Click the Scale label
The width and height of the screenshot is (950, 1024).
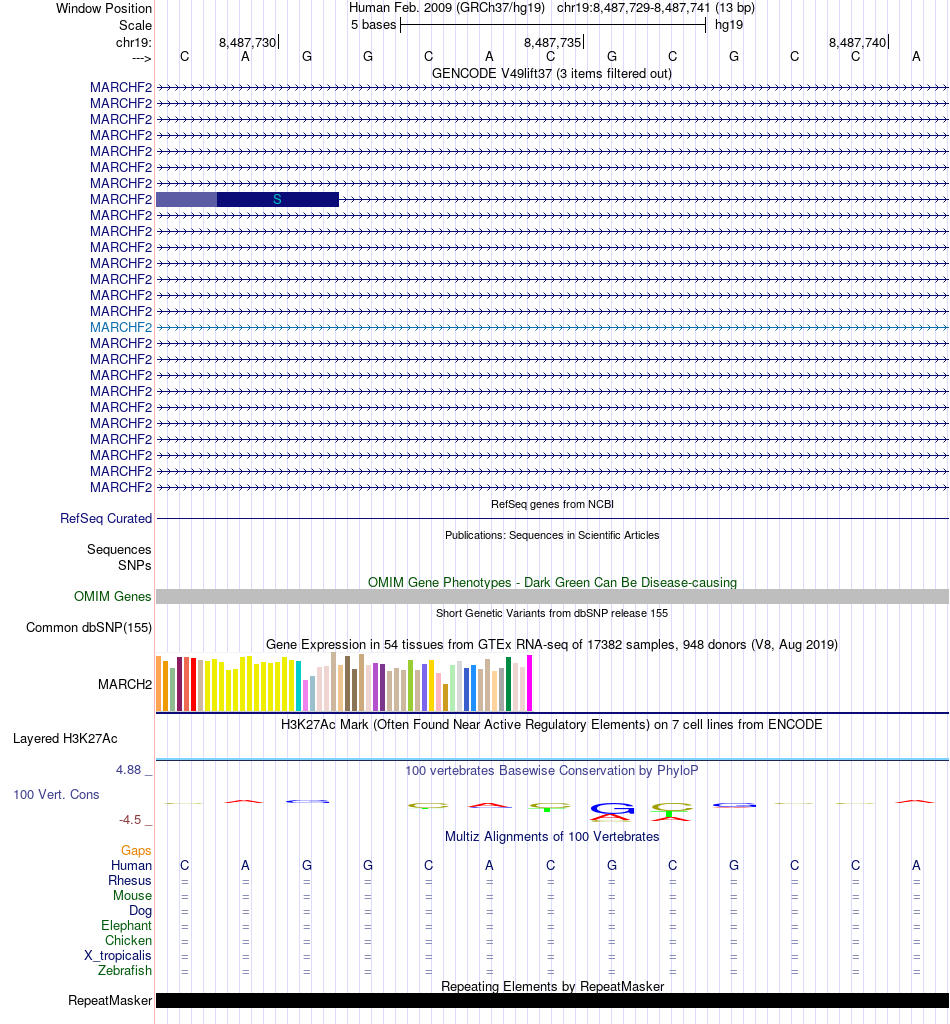(x=135, y=25)
